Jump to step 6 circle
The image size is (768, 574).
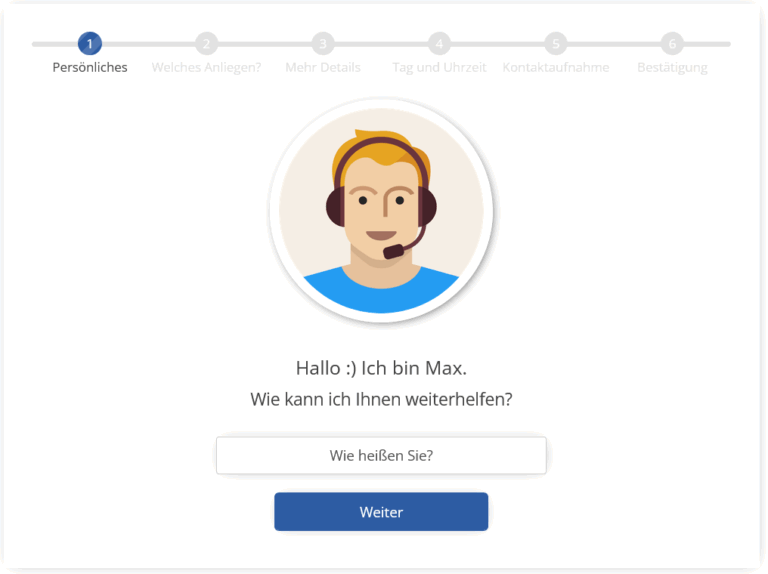(672, 44)
